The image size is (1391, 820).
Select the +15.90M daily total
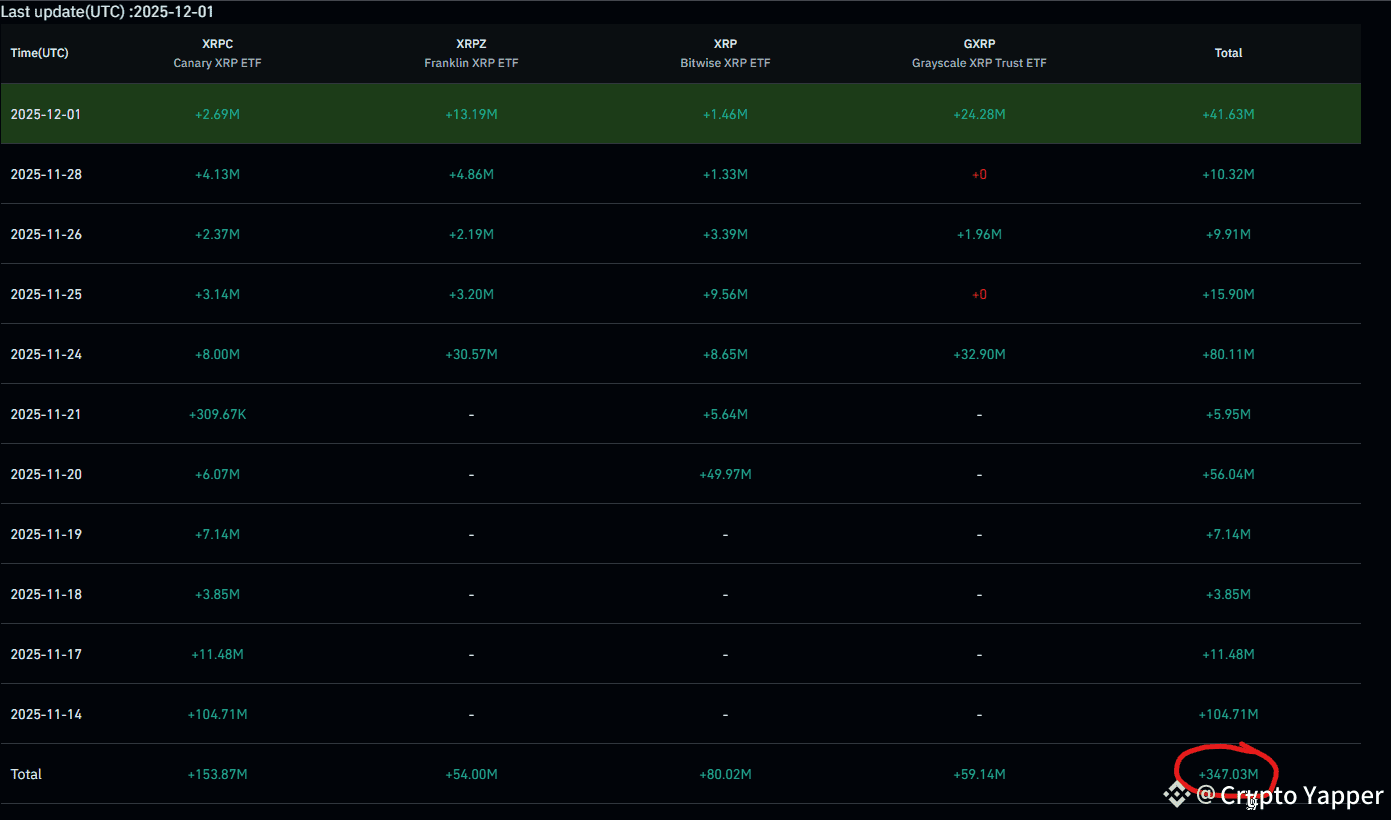coord(1228,294)
